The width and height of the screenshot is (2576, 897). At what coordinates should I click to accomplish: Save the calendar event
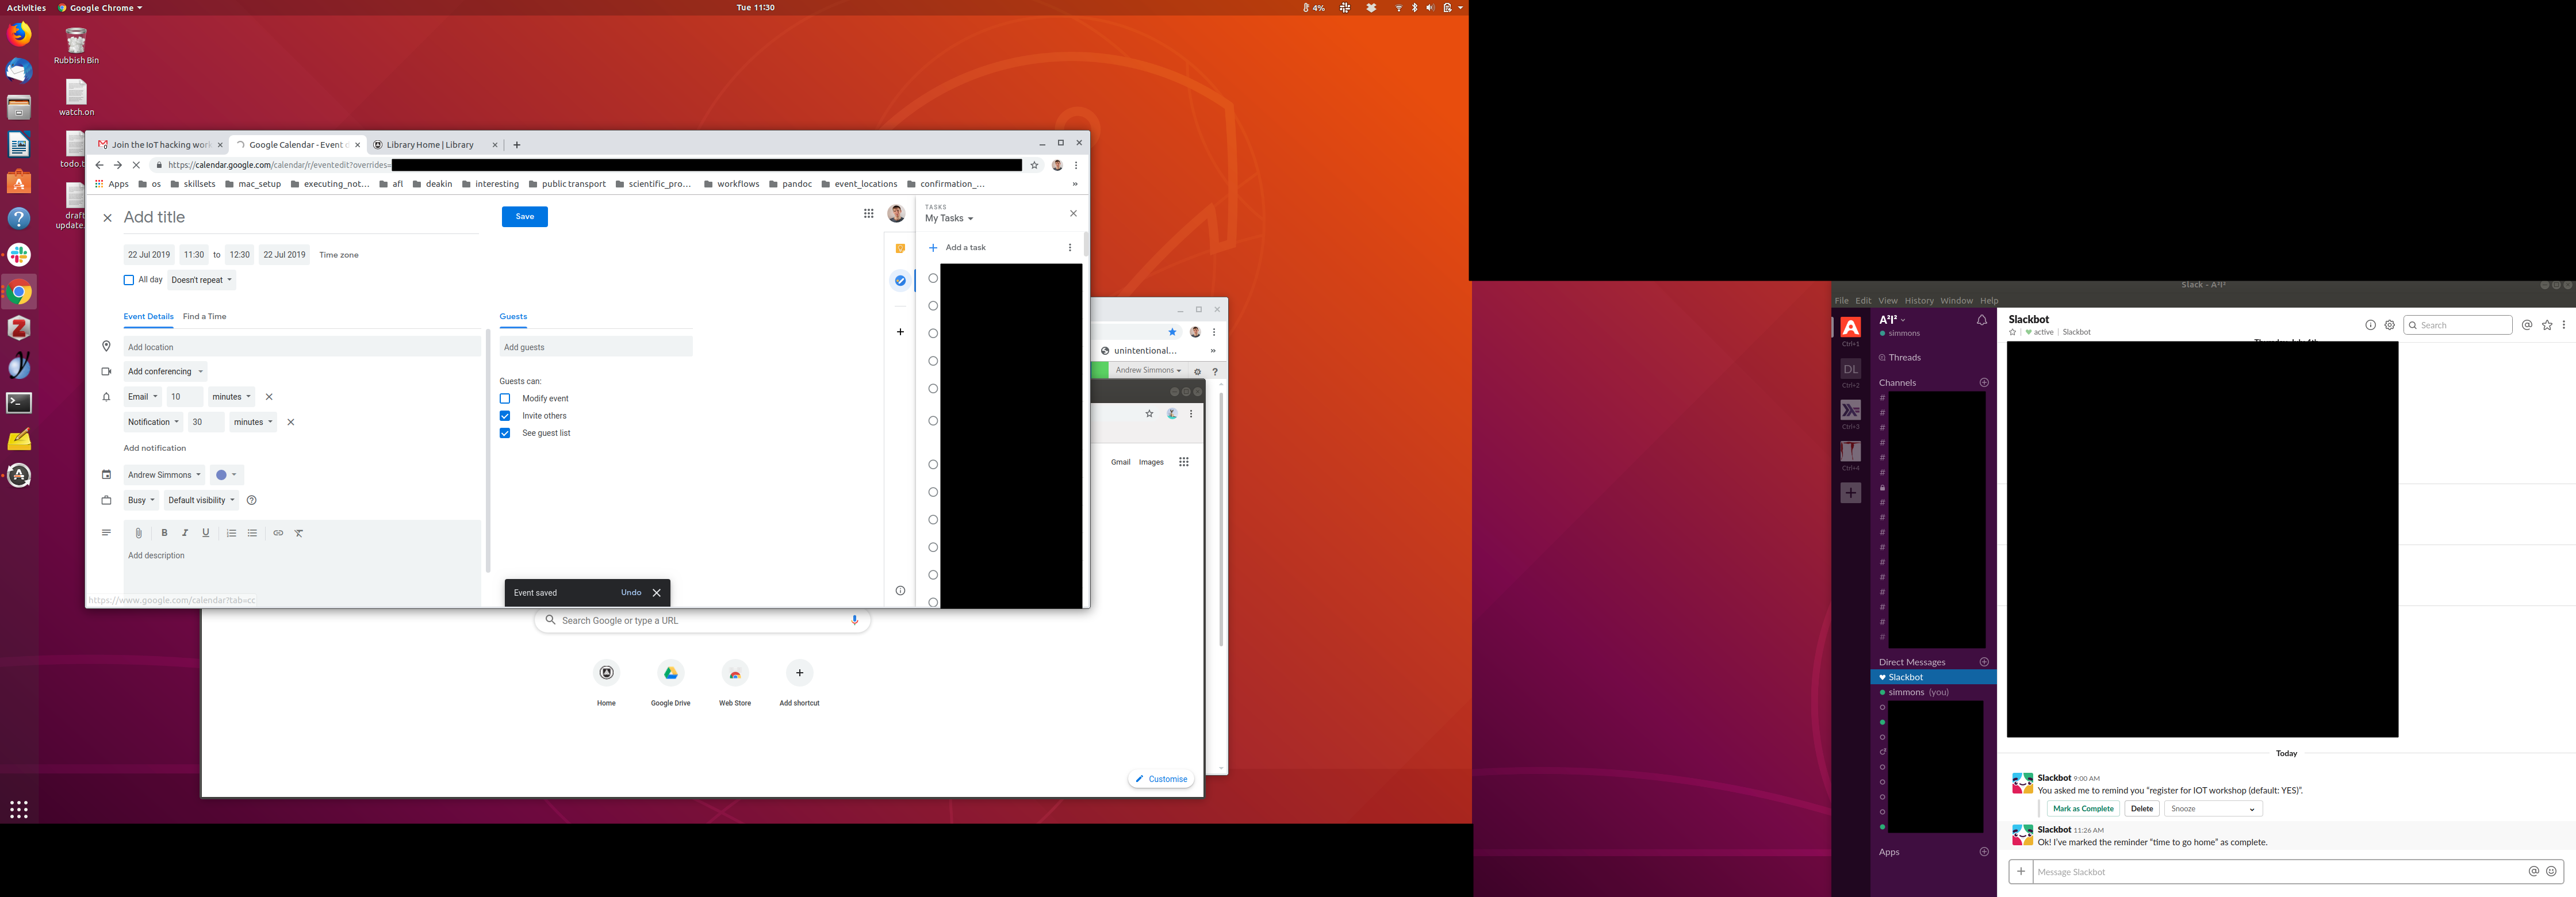click(524, 216)
